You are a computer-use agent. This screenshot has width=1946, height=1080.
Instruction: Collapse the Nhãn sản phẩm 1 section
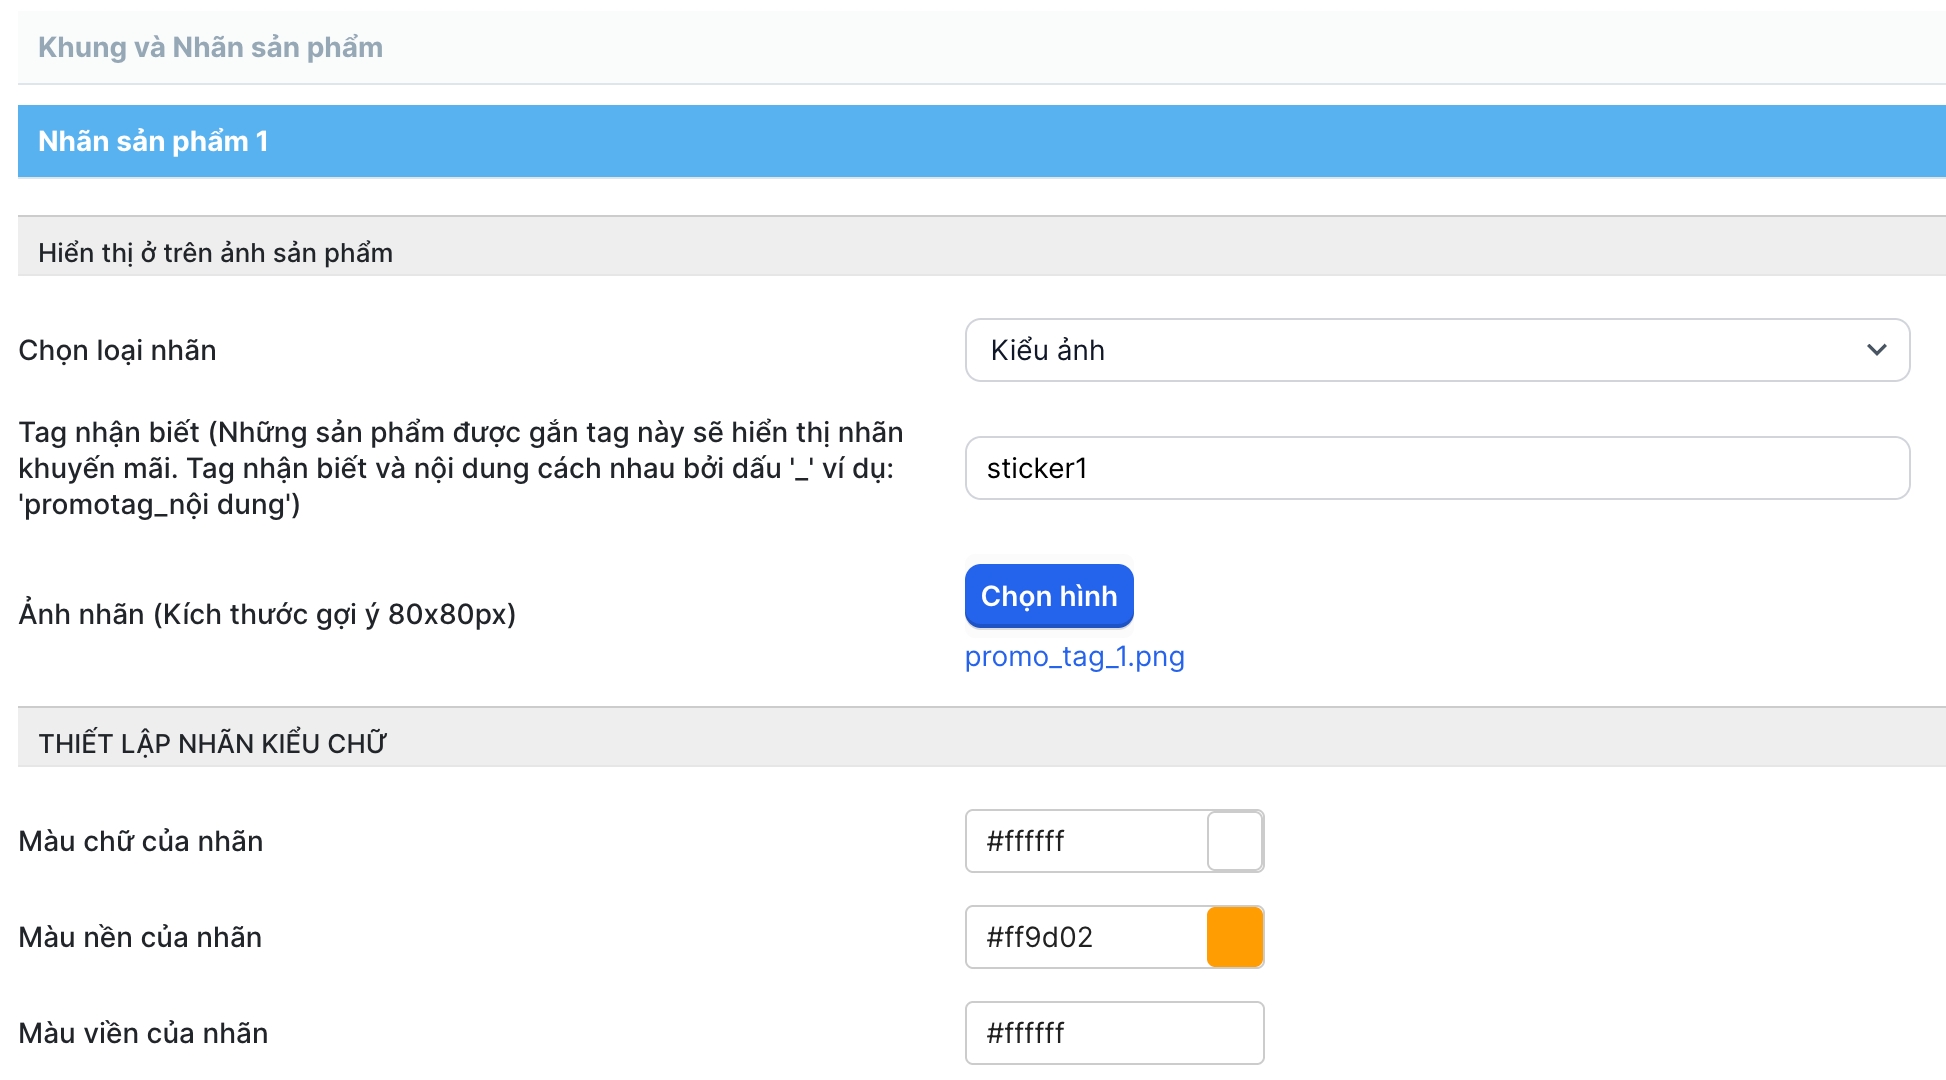click(152, 141)
